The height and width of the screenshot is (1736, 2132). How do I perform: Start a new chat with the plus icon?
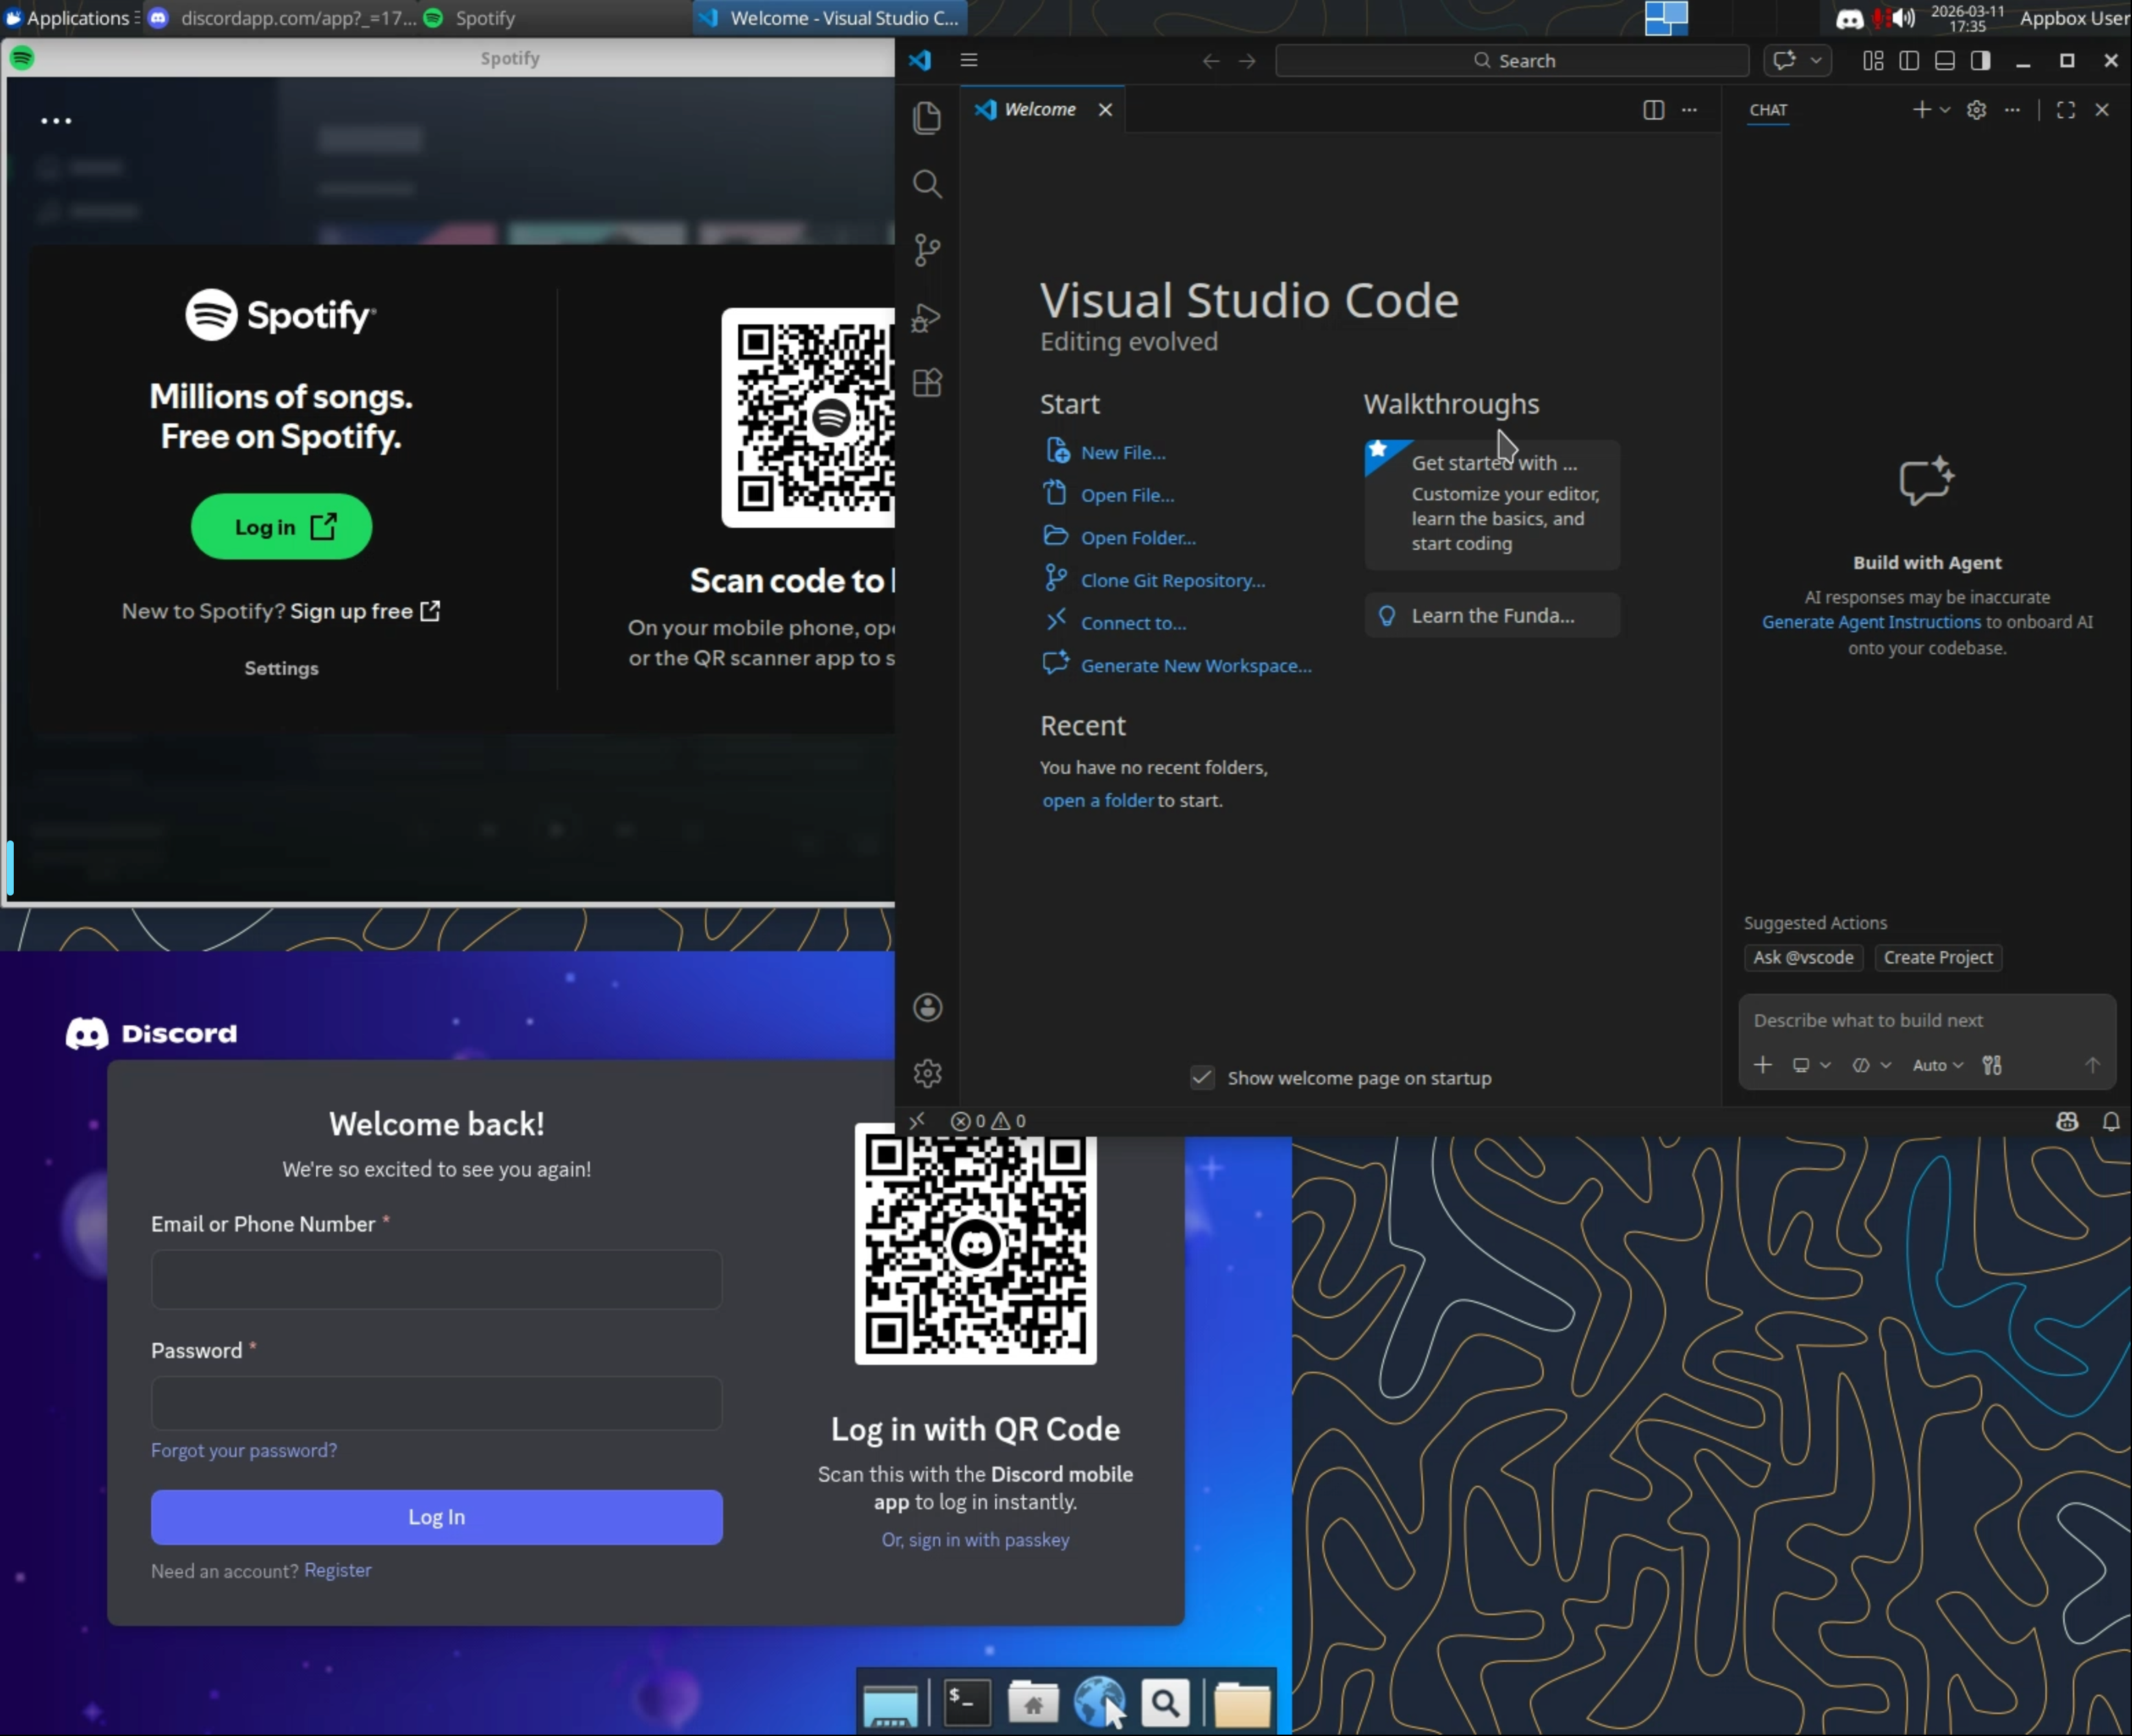coord(1921,109)
